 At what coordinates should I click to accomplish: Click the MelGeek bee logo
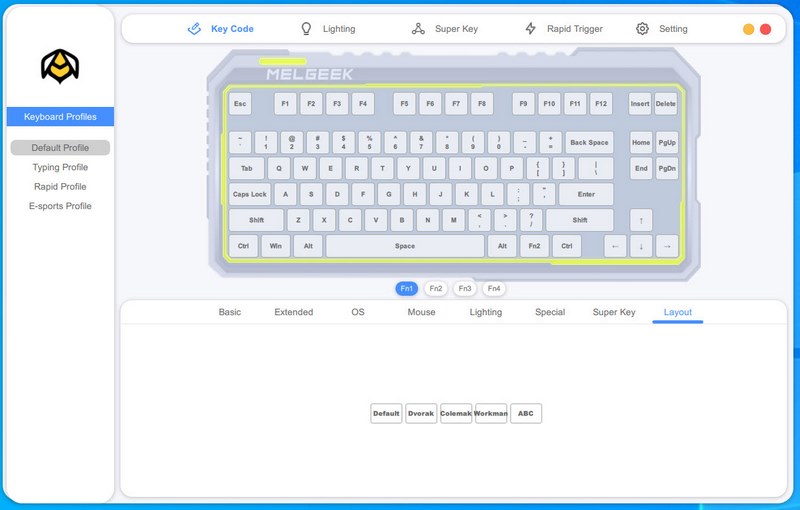[x=60, y=66]
